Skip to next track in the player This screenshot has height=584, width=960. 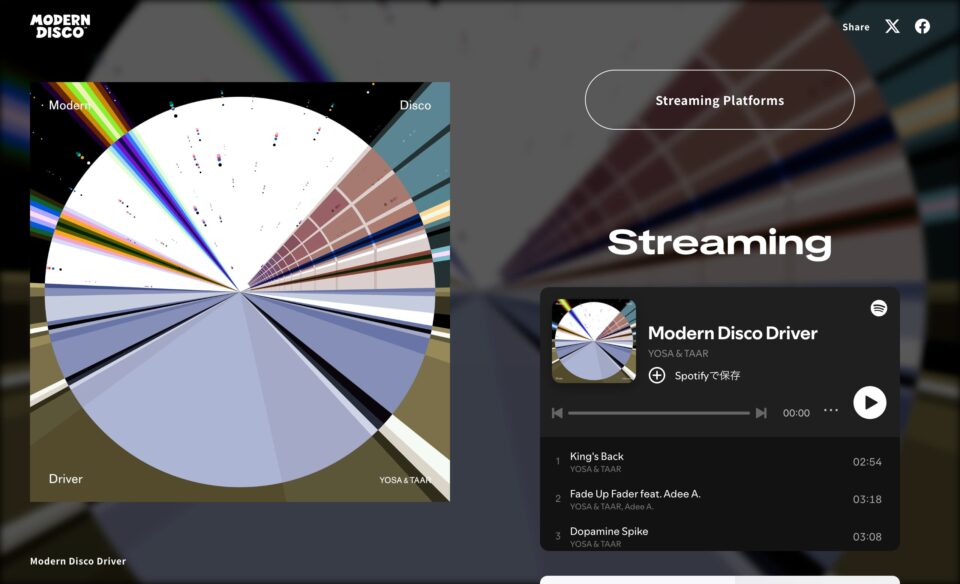click(x=761, y=413)
